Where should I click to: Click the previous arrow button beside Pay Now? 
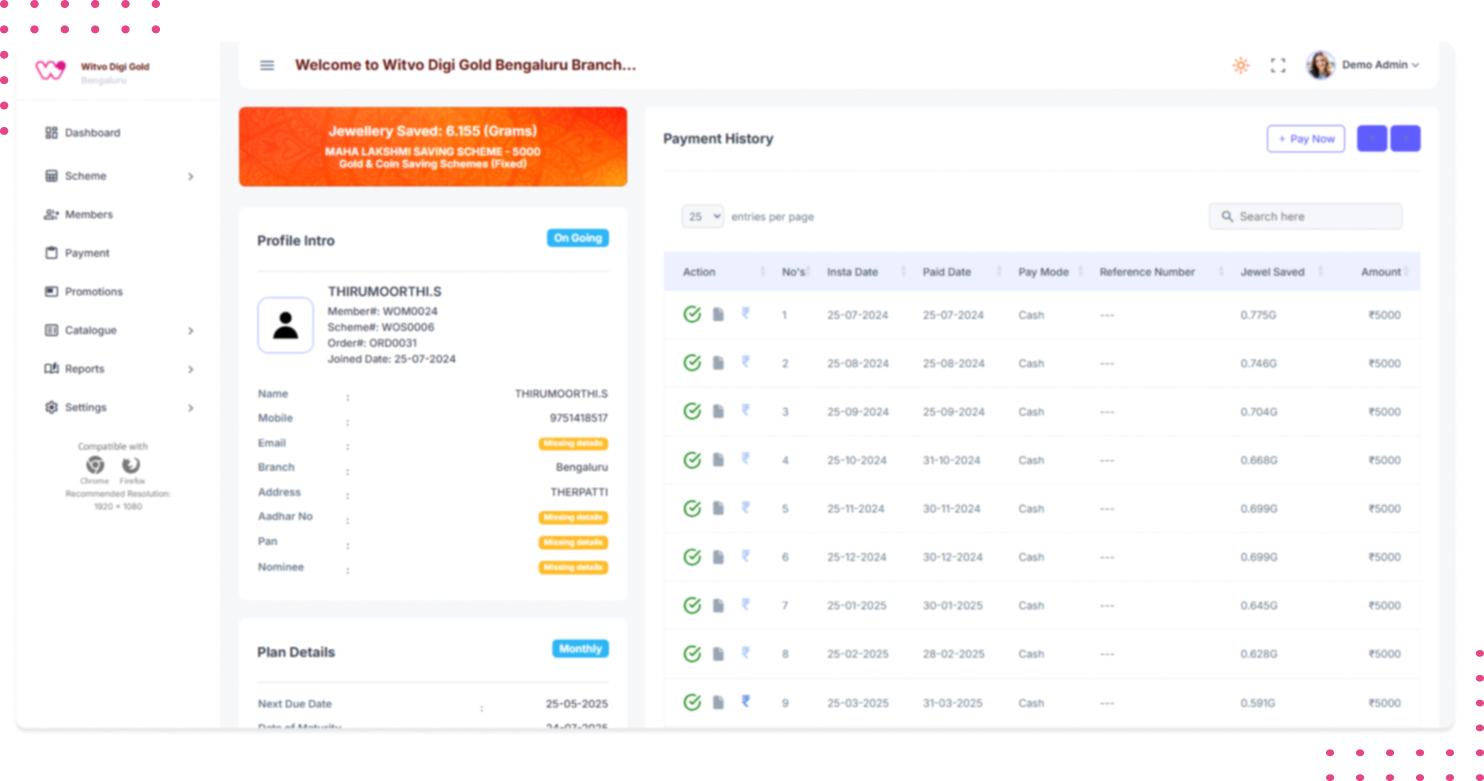tap(1371, 139)
